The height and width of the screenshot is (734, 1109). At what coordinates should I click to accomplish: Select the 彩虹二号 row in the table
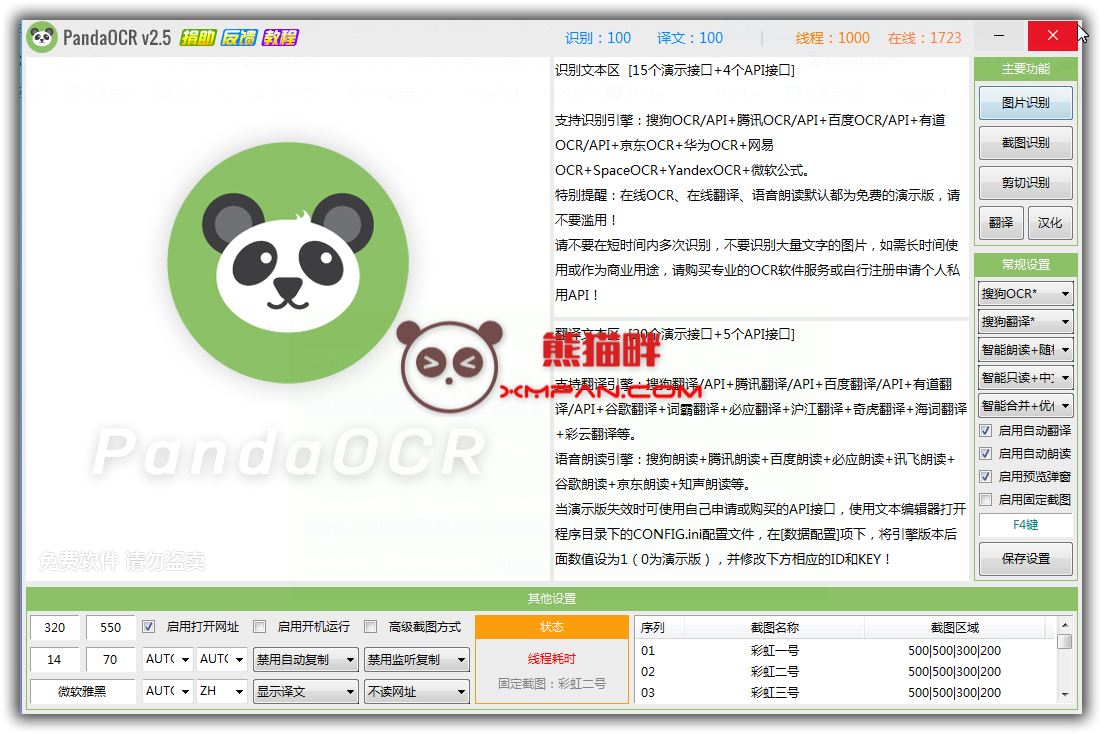point(845,672)
